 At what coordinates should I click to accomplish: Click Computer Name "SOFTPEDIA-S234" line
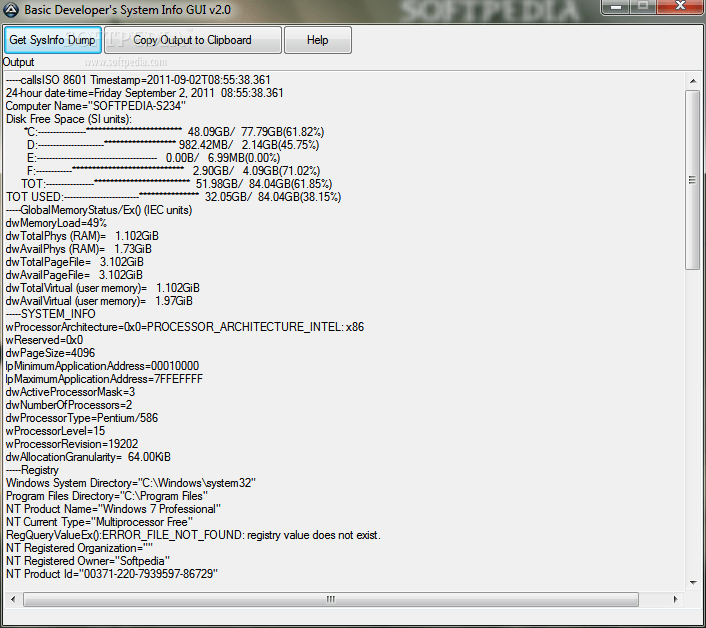tap(95, 106)
